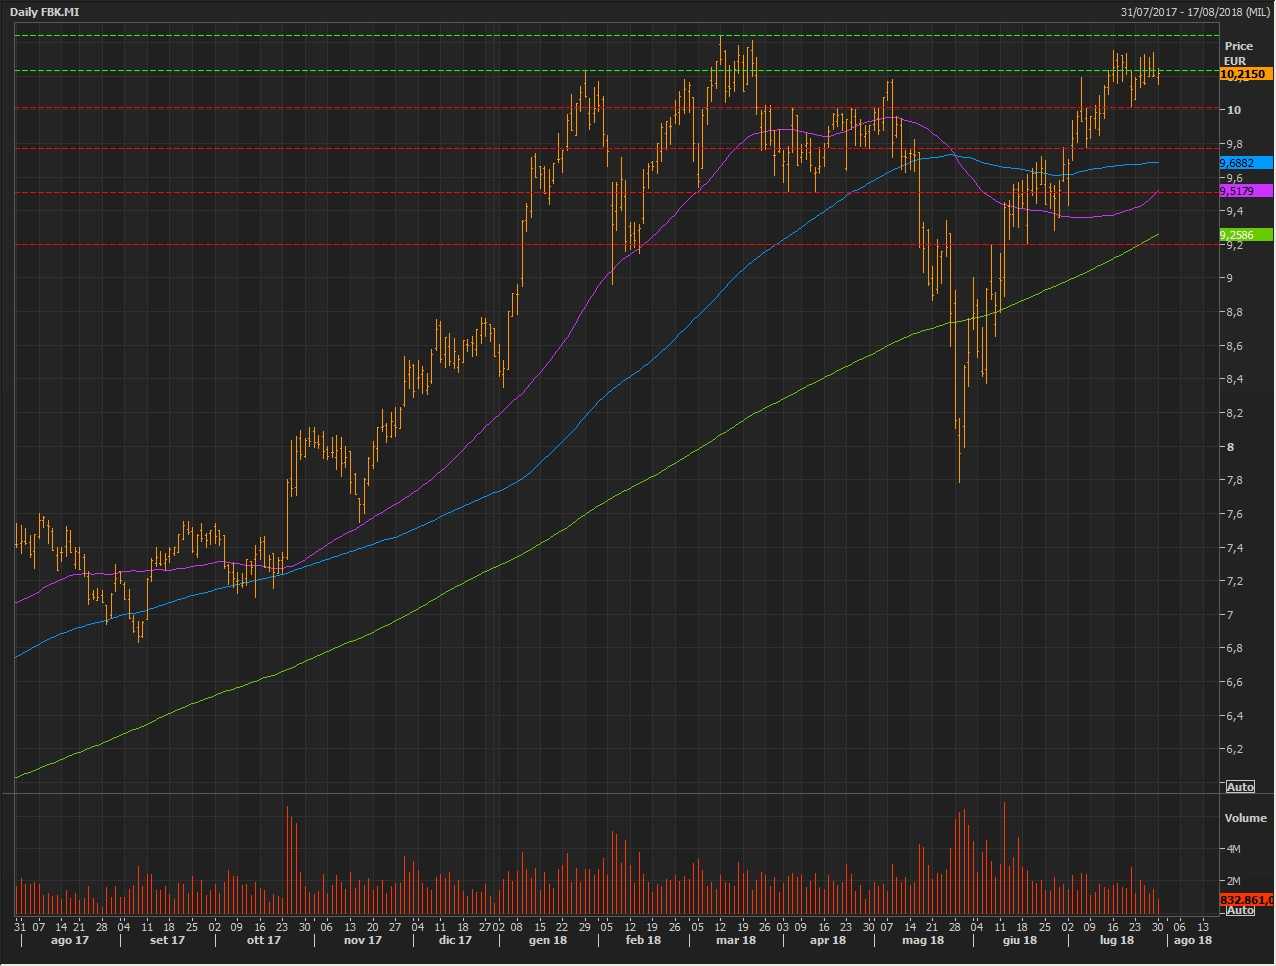Click the 8,2 price axis label
The height and width of the screenshot is (966, 1276).
pyautogui.click(x=1234, y=413)
